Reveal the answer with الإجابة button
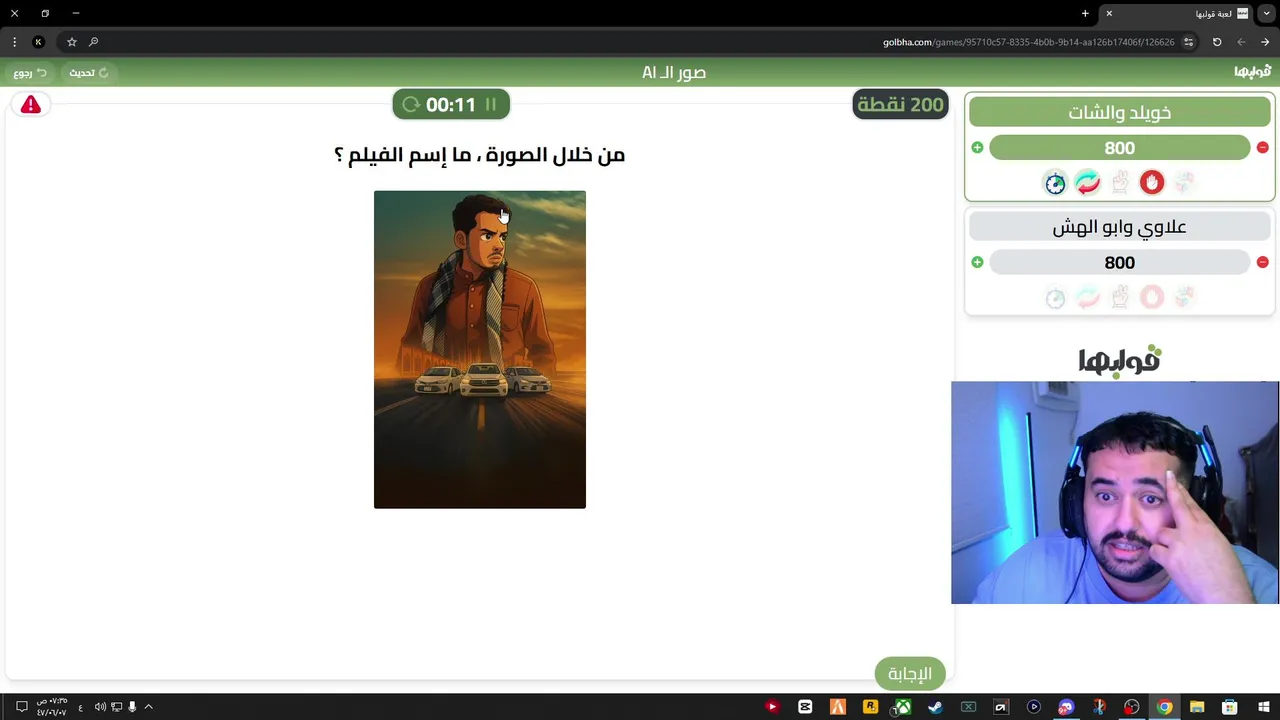Screen dimensions: 1280x720 click(910, 673)
